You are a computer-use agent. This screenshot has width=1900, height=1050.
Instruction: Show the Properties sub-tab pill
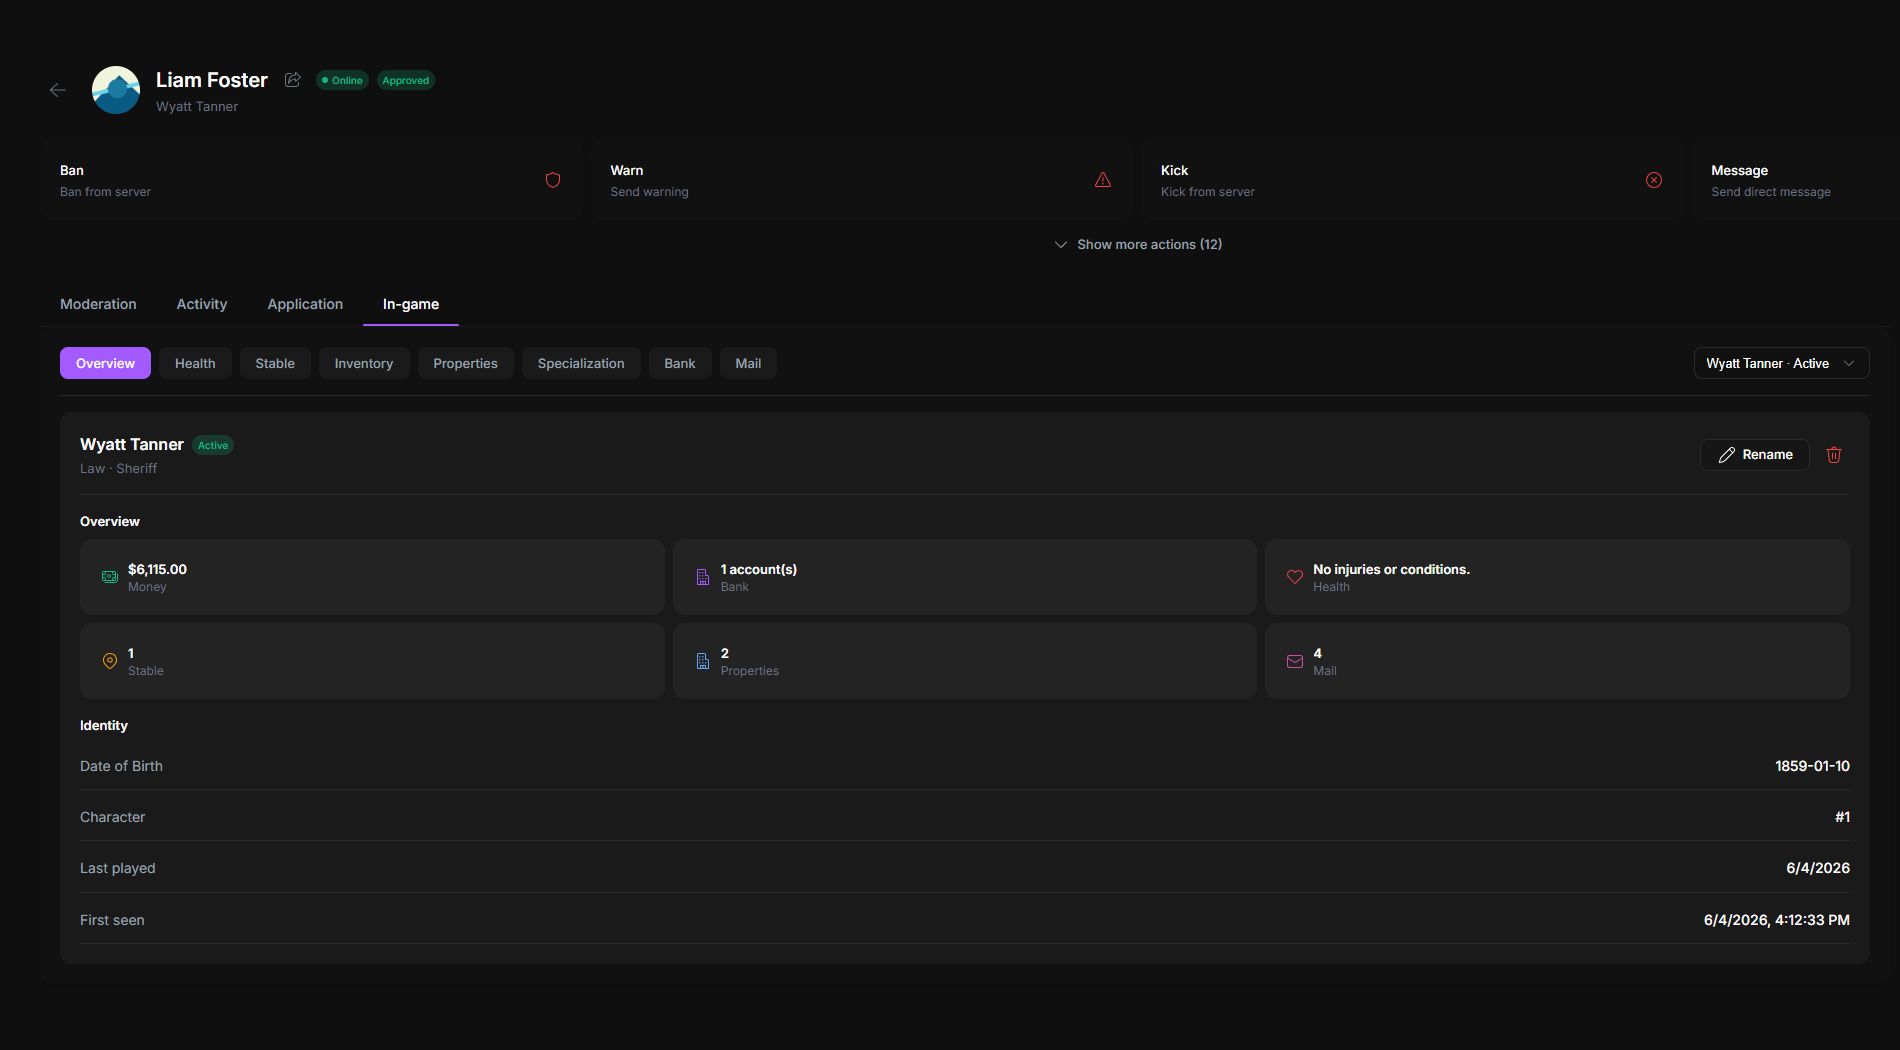tap(465, 363)
